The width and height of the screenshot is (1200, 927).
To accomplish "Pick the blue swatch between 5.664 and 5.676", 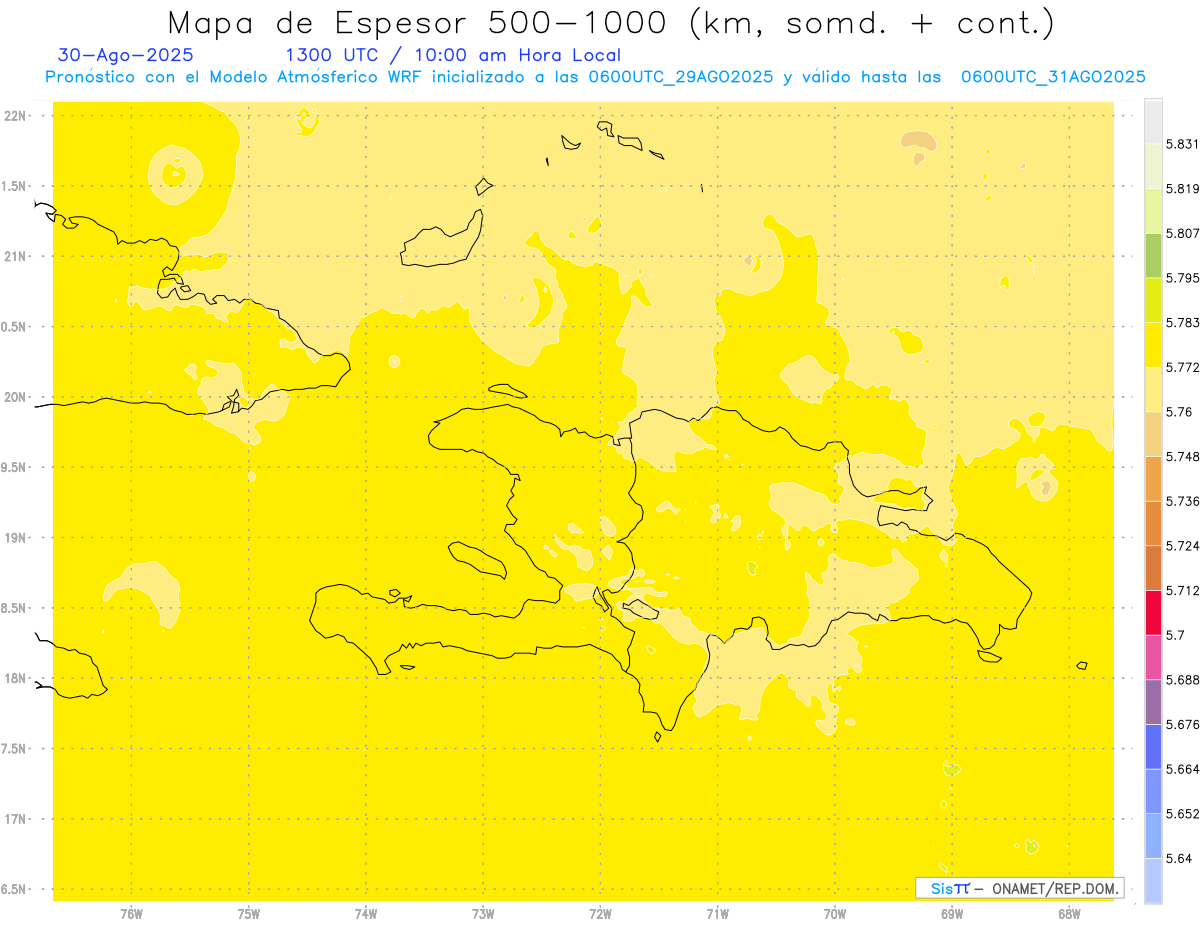I will [x=1153, y=746].
